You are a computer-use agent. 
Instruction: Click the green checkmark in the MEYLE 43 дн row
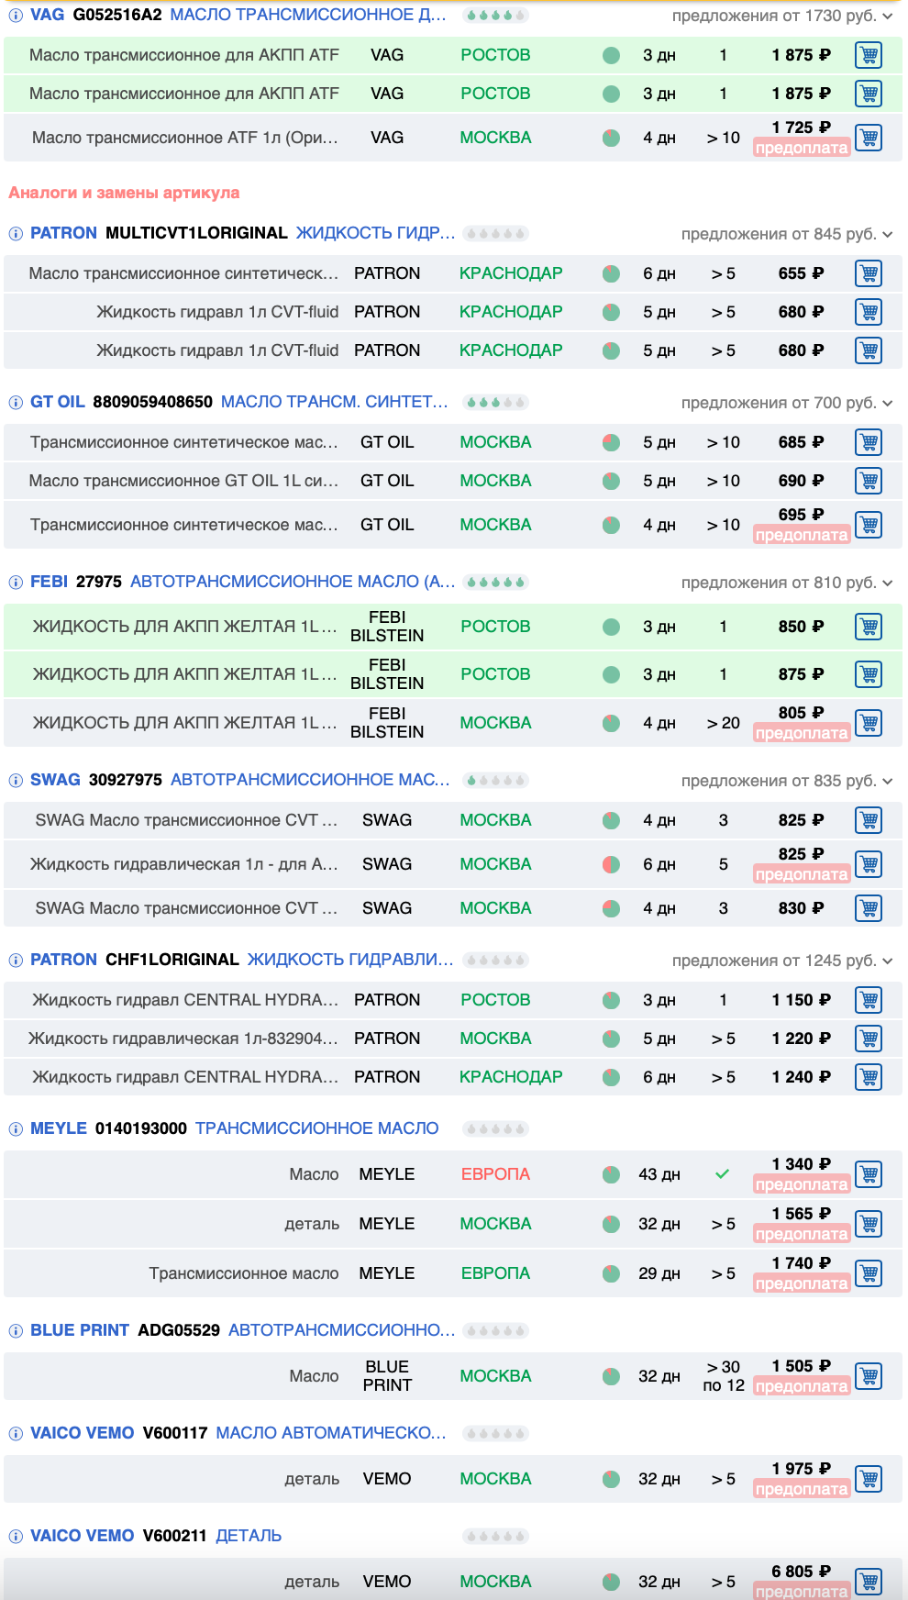pos(722,1174)
